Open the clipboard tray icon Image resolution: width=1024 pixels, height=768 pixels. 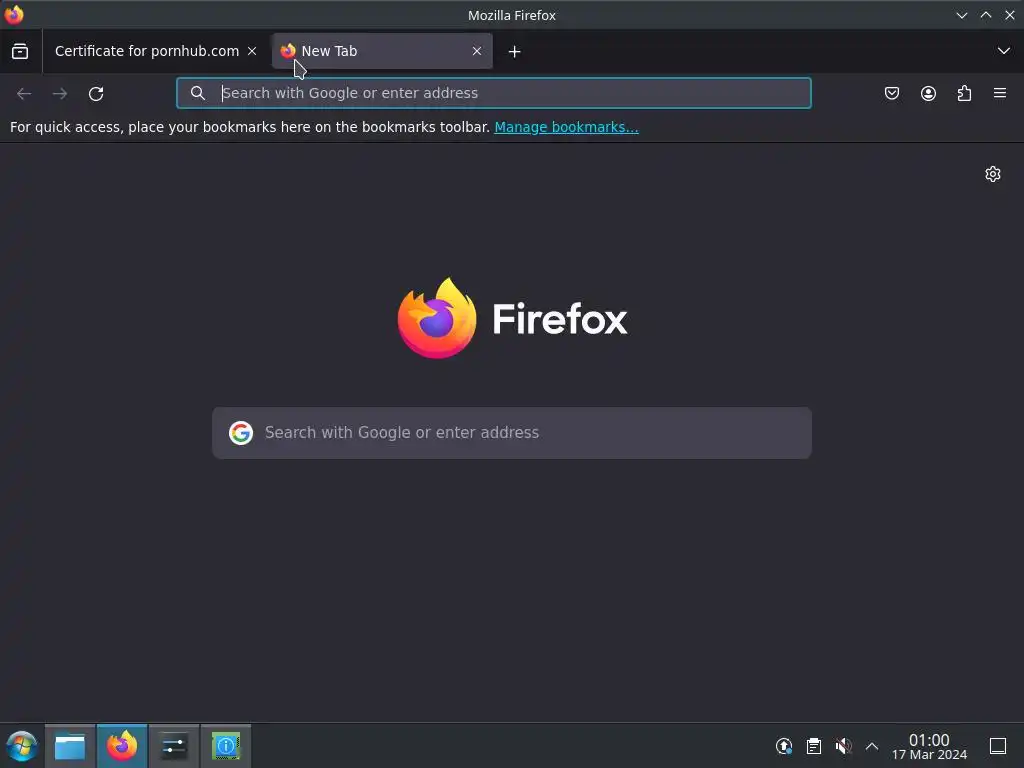tap(814, 746)
